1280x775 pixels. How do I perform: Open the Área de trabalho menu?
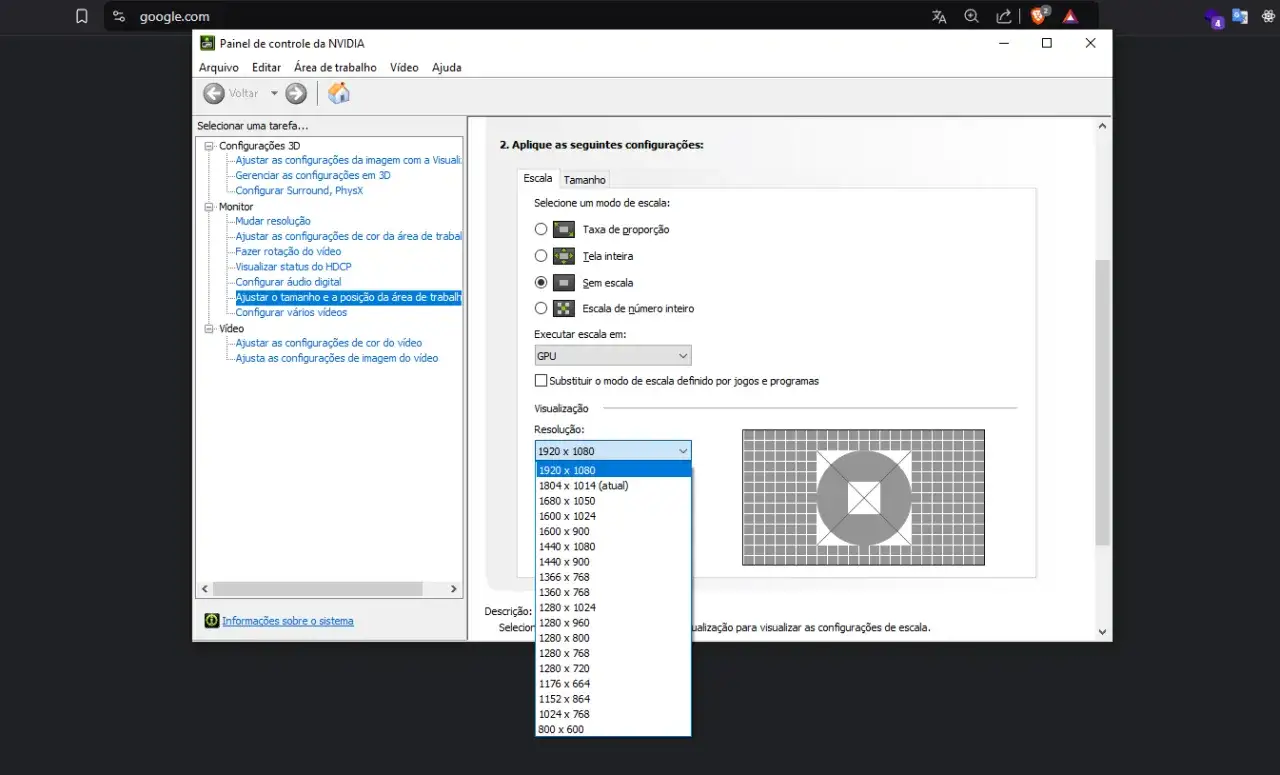[x=335, y=67]
